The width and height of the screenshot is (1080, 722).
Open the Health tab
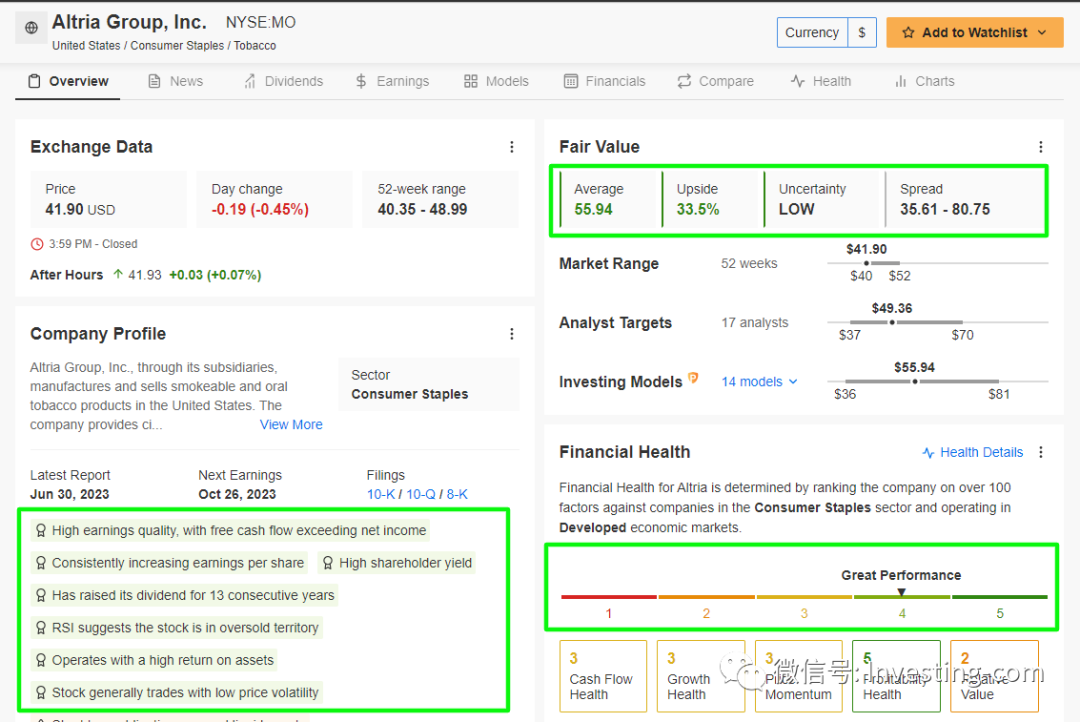(x=820, y=81)
